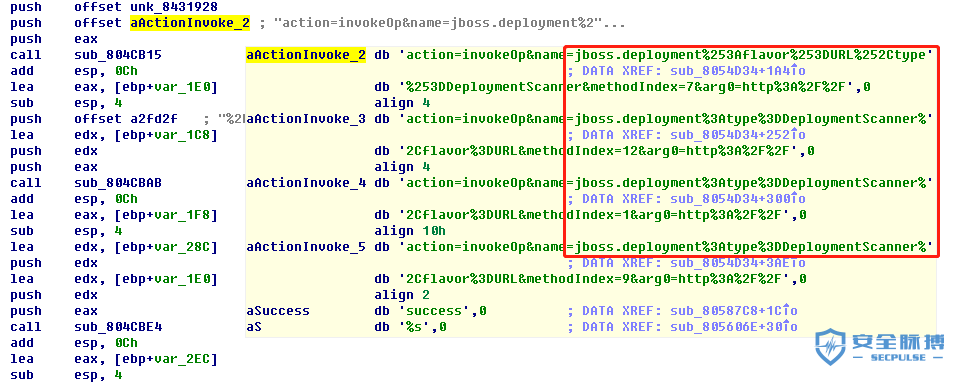This screenshot has width=964, height=382.
Task: Select the aSuccess string label
Action: pos(278,311)
